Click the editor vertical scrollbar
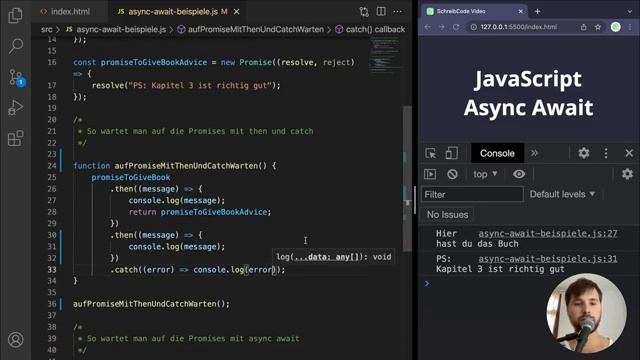The width and height of the screenshot is (640, 360). pos(407,179)
